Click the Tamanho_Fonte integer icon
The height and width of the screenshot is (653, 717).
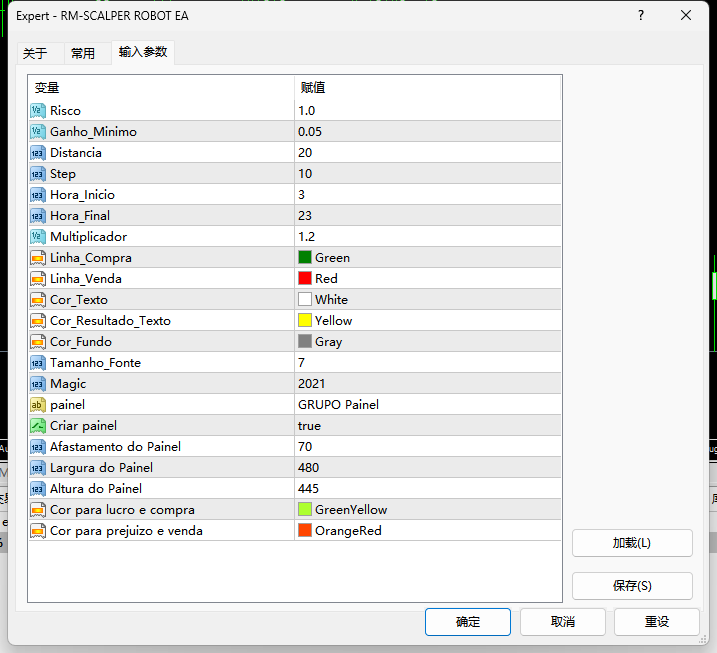click(x=38, y=363)
